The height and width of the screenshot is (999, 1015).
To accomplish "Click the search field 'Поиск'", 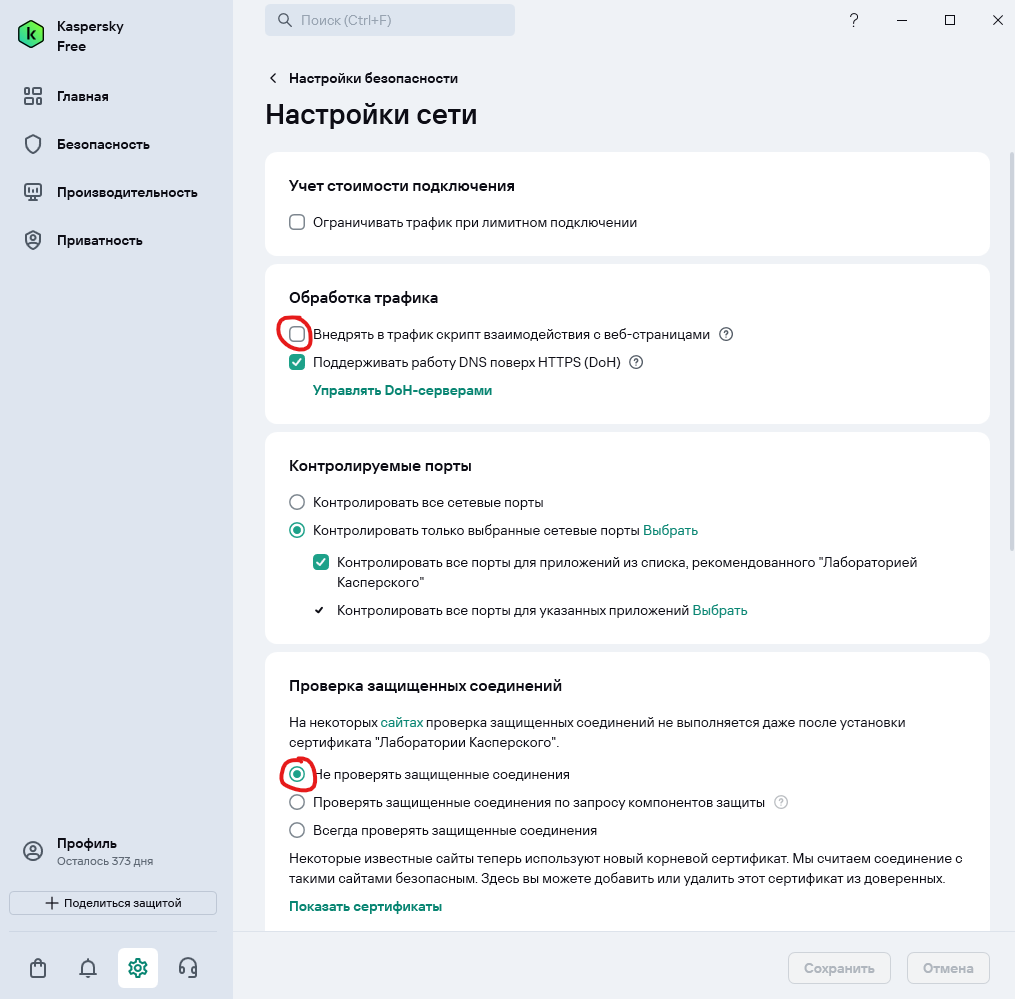I will pyautogui.click(x=390, y=20).
